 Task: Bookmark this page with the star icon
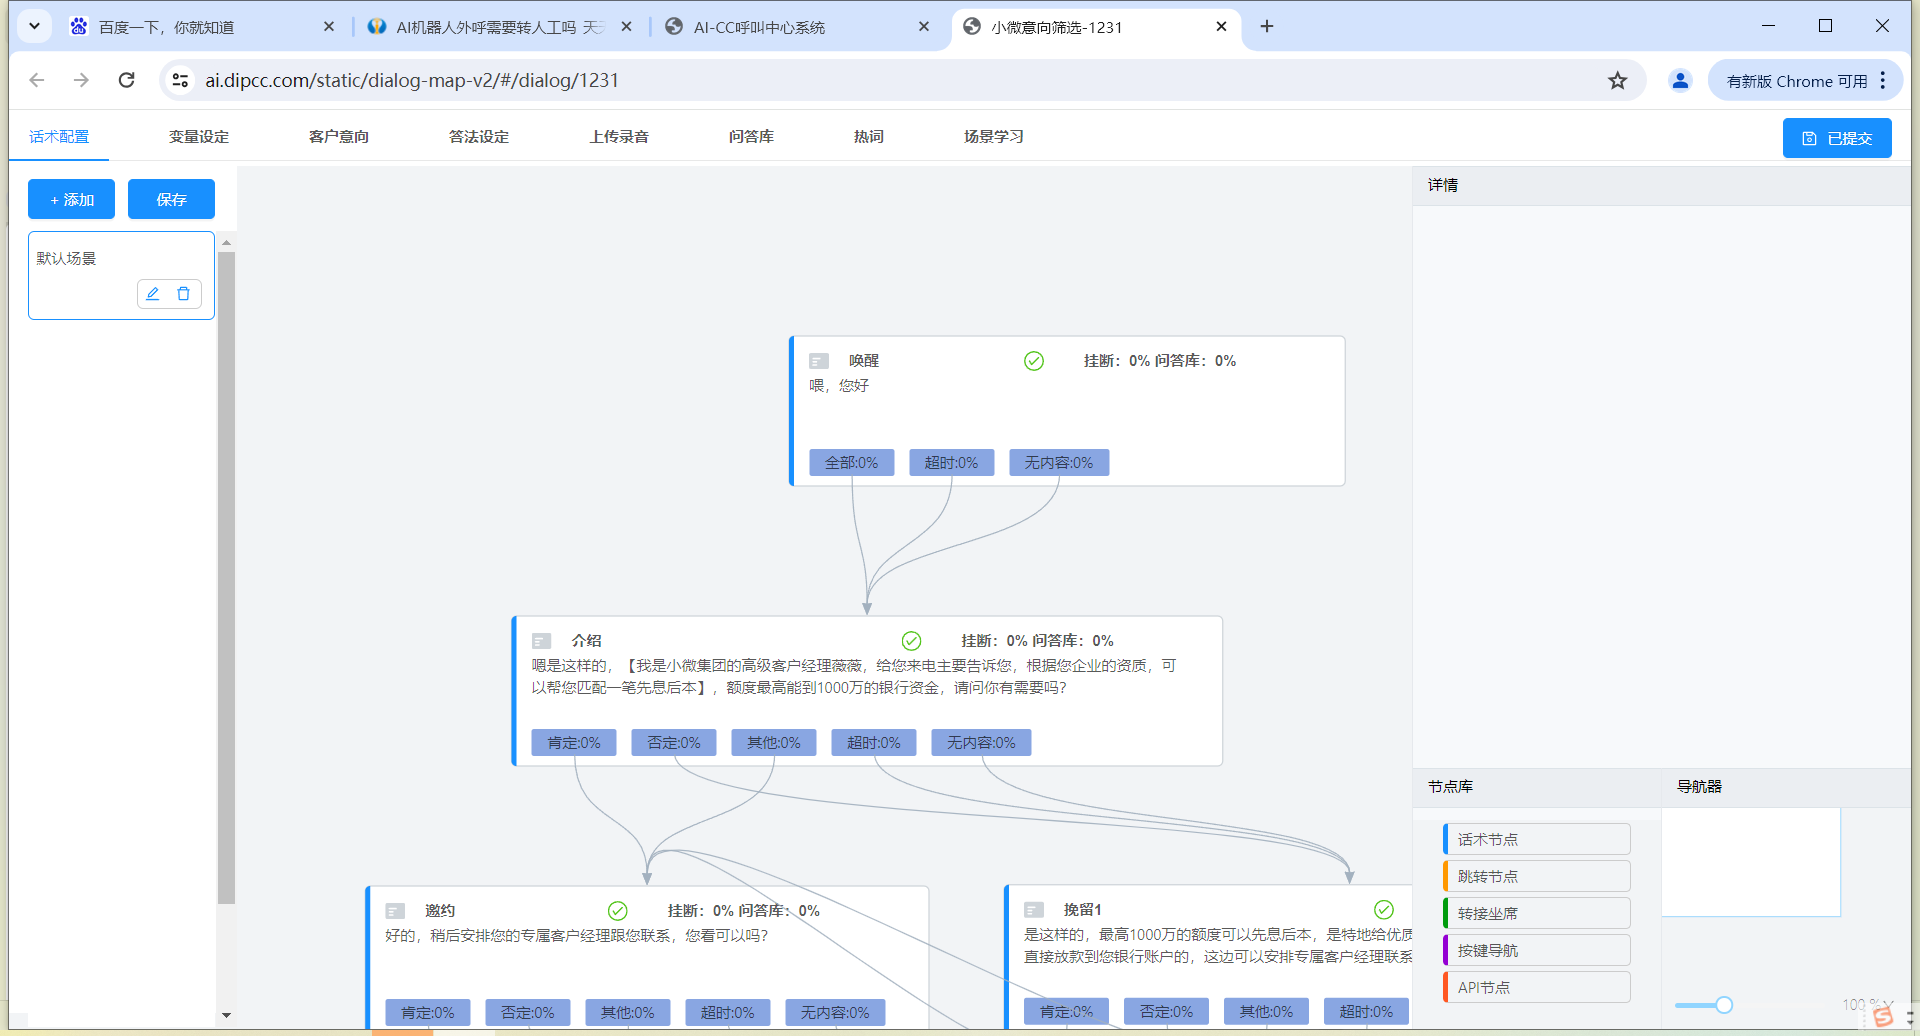click(x=1617, y=81)
